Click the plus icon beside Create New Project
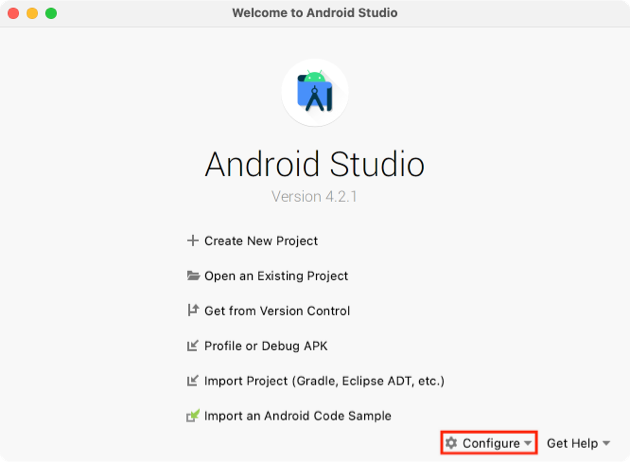Screen dimensions: 630x462 click(193, 241)
